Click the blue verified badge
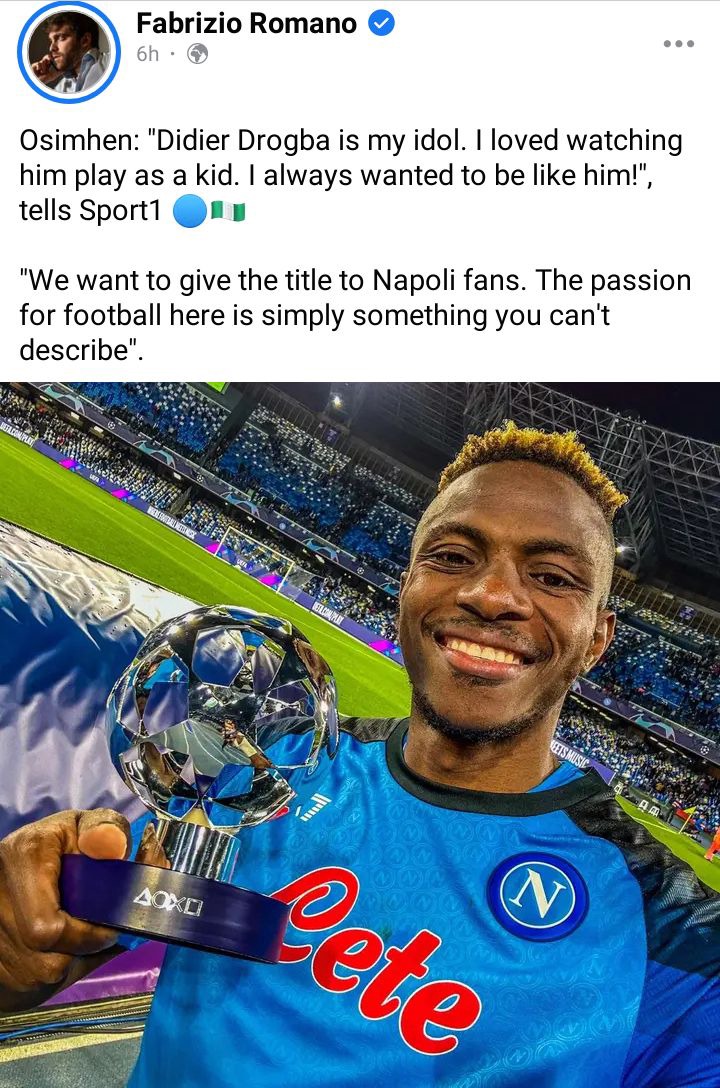 (x=381, y=24)
